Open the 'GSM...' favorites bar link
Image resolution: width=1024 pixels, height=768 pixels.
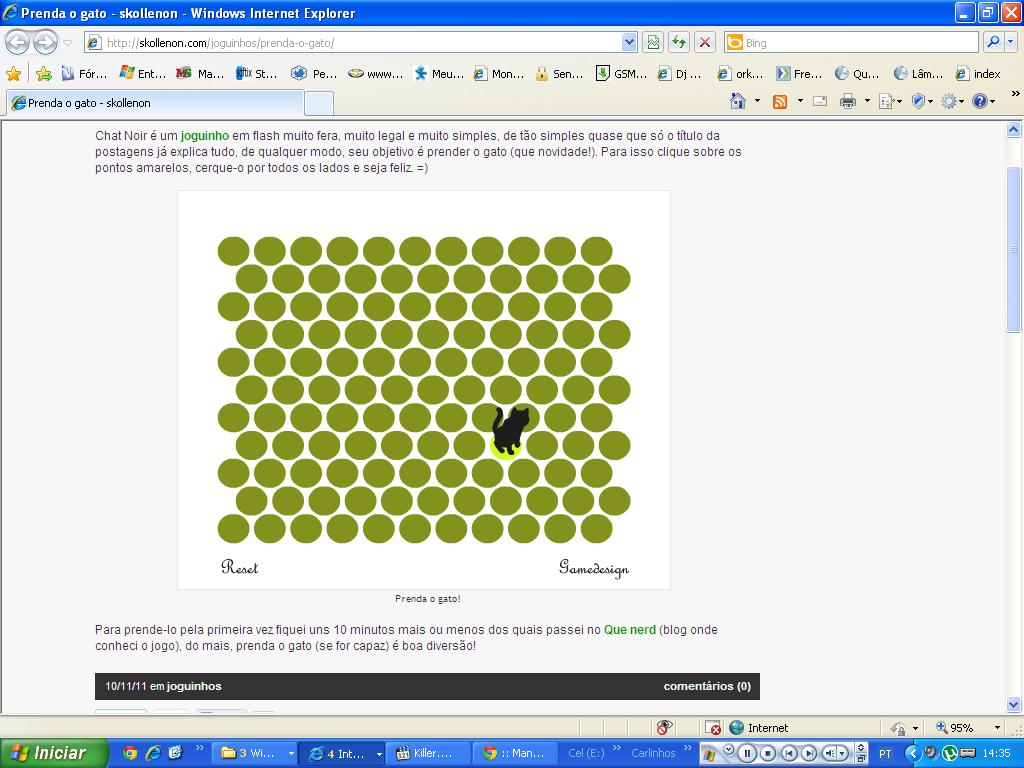pyautogui.click(x=621, y=74)
